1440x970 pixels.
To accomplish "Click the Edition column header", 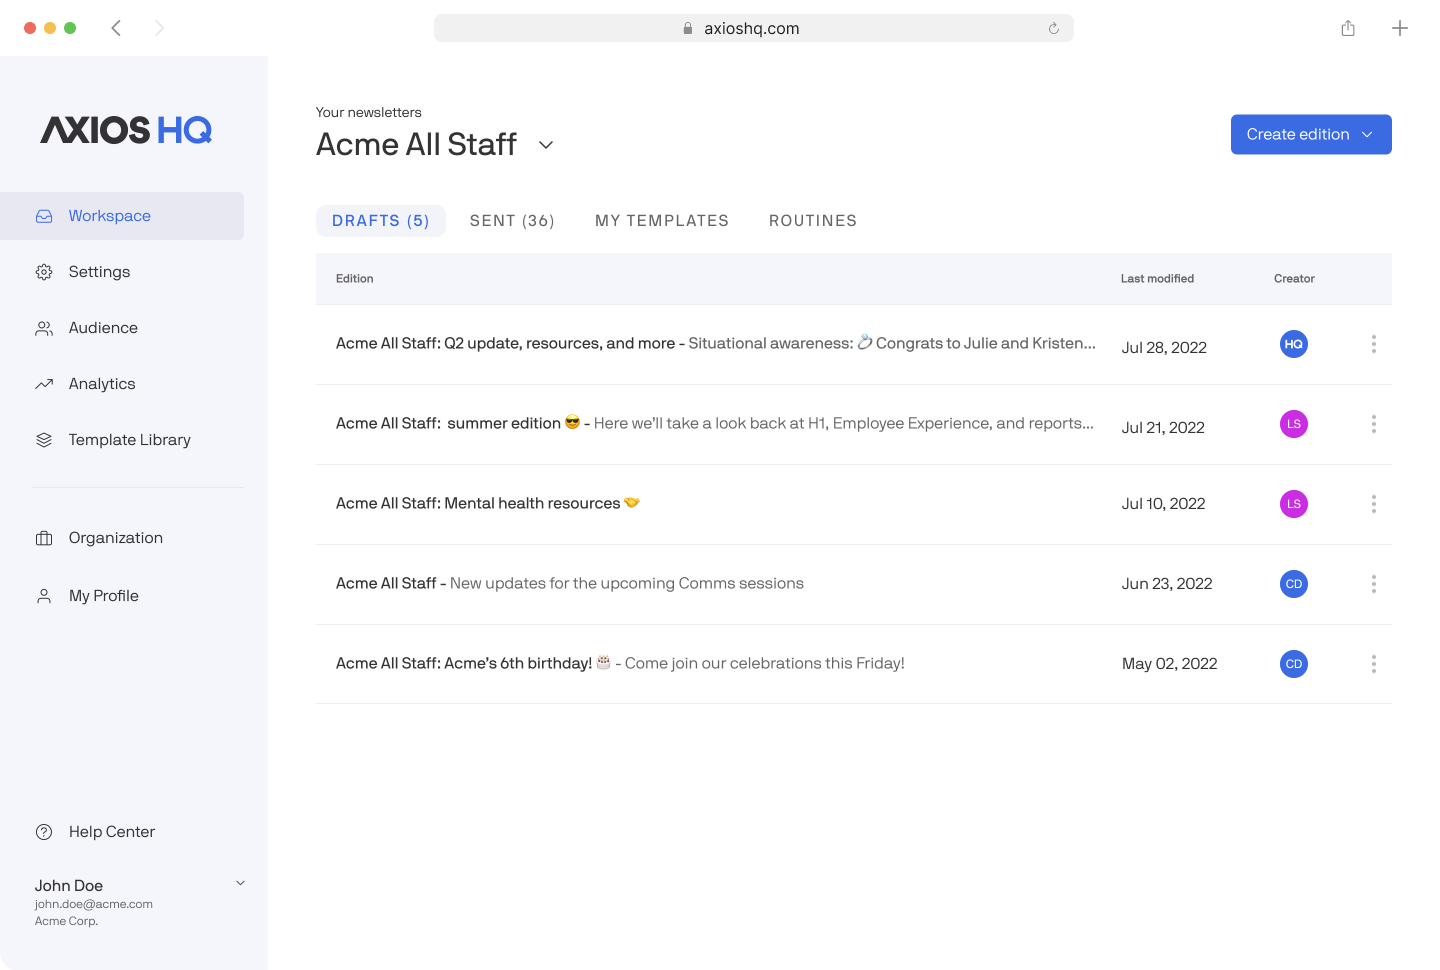I will (355, 279).
